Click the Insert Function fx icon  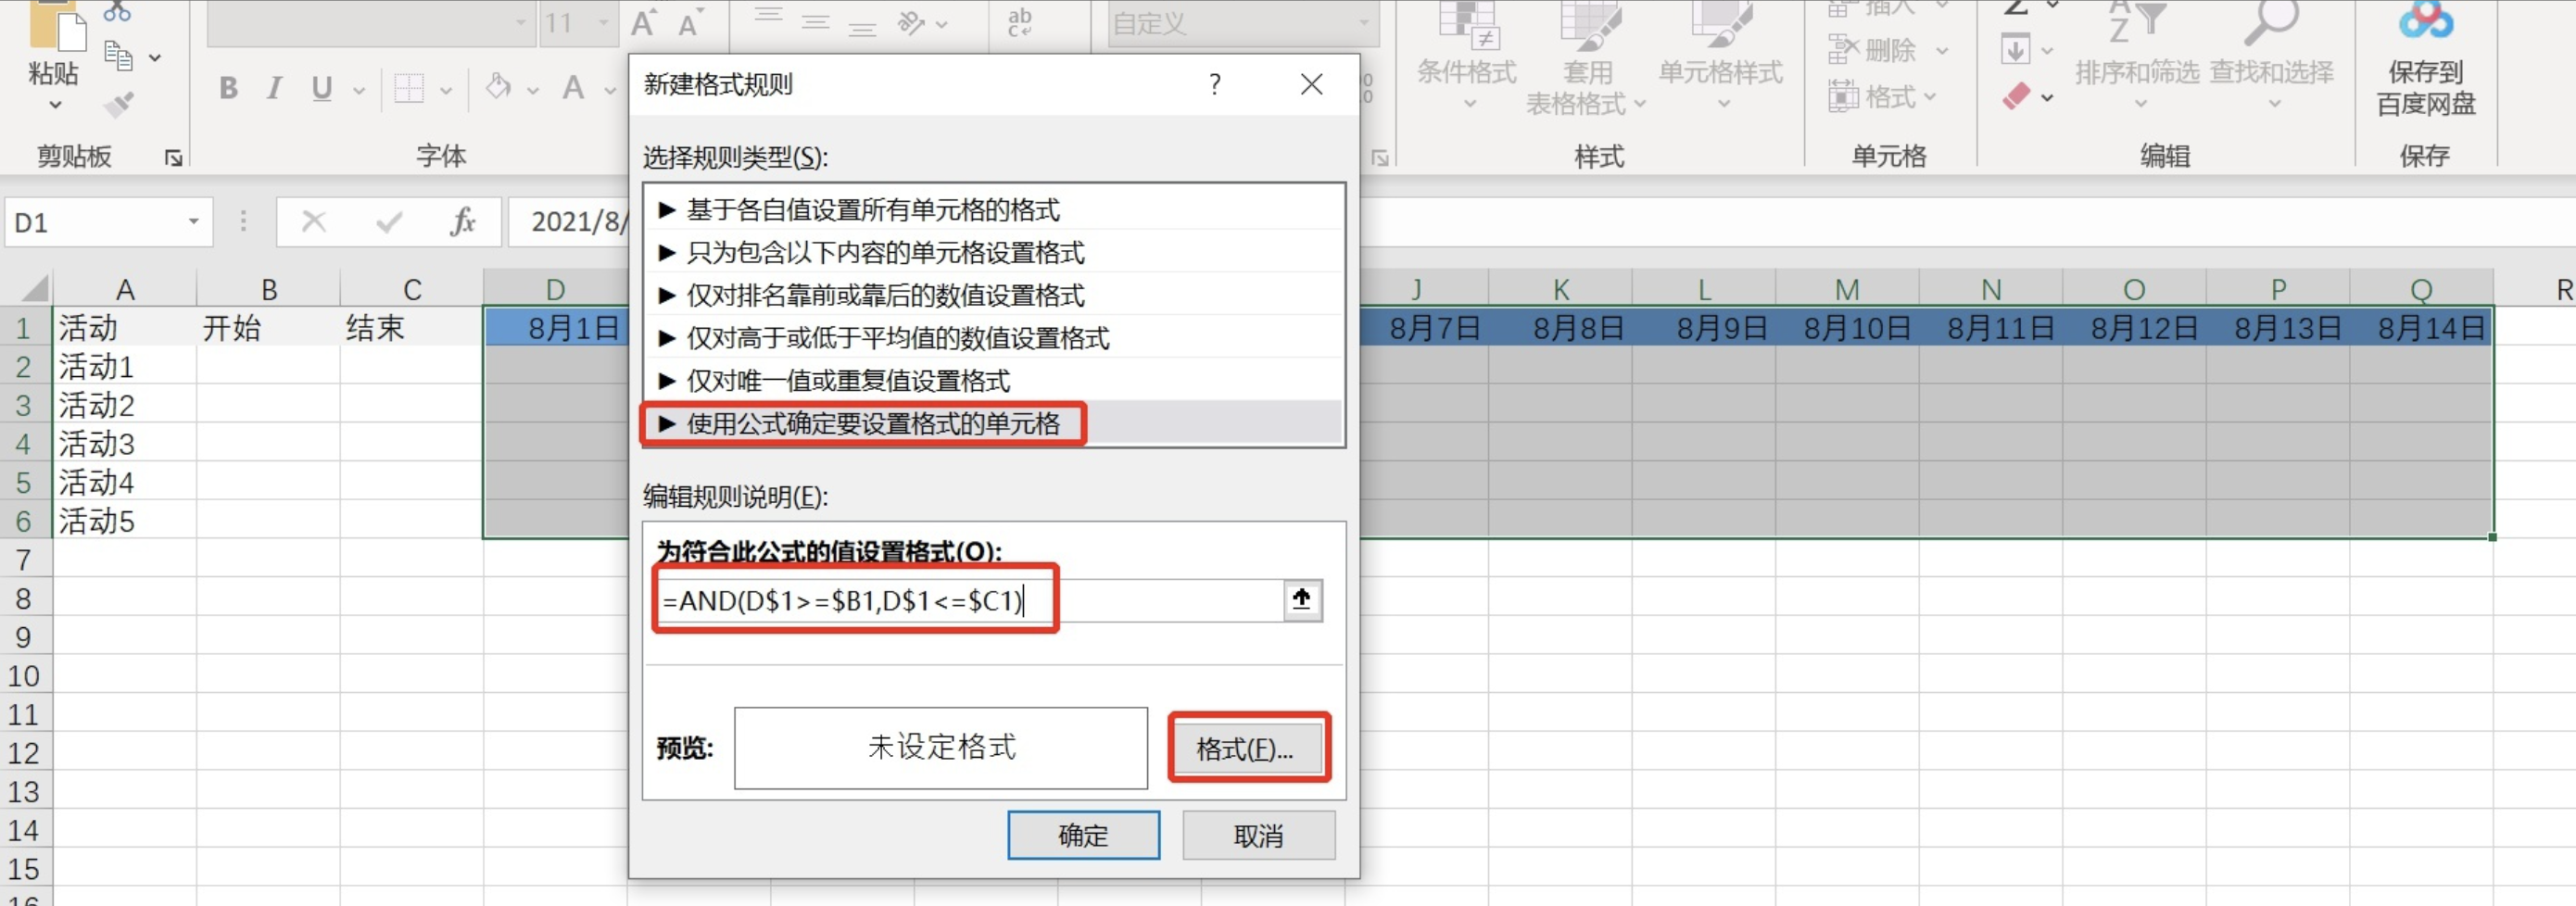[x=462, y=221]
